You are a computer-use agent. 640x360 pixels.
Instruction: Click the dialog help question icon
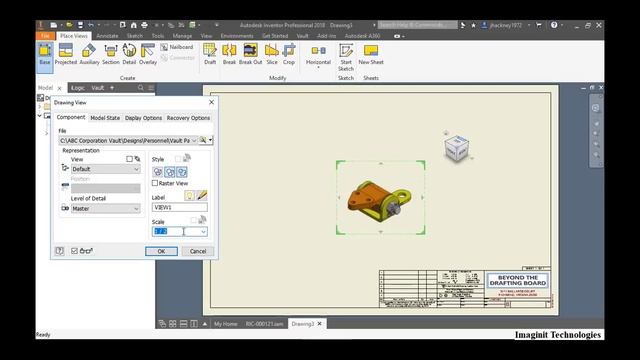tap(60, 251)
